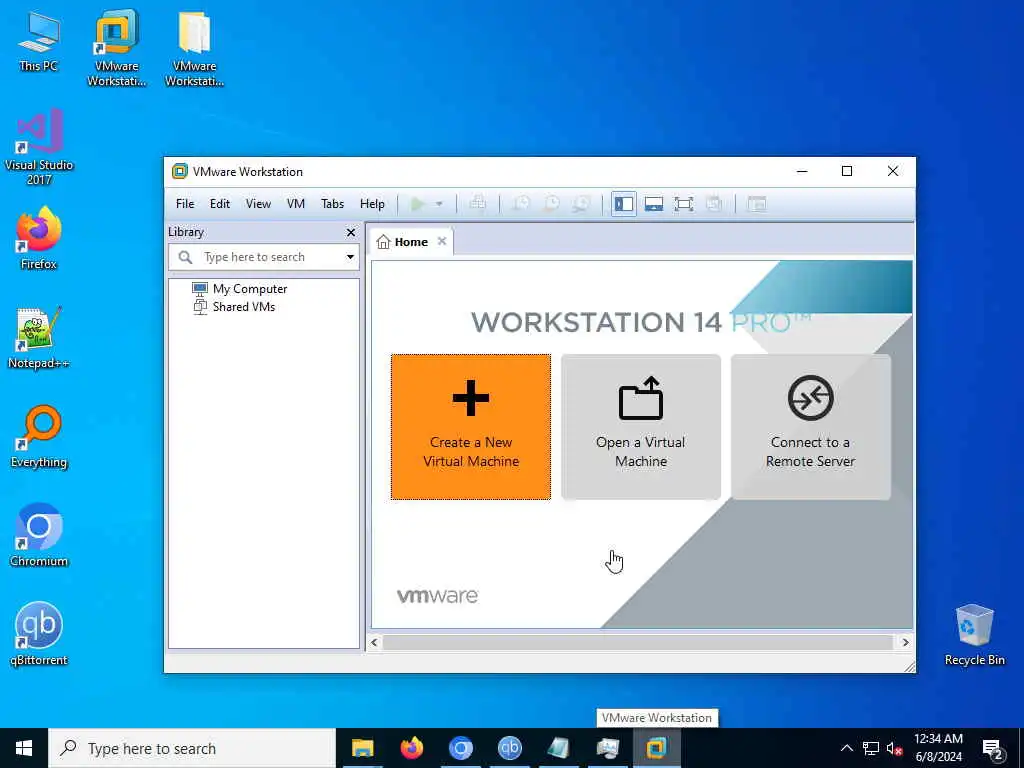1024x768 pixels.
Task: Select Shared VMs in the library
Action: tap(244, 307)
